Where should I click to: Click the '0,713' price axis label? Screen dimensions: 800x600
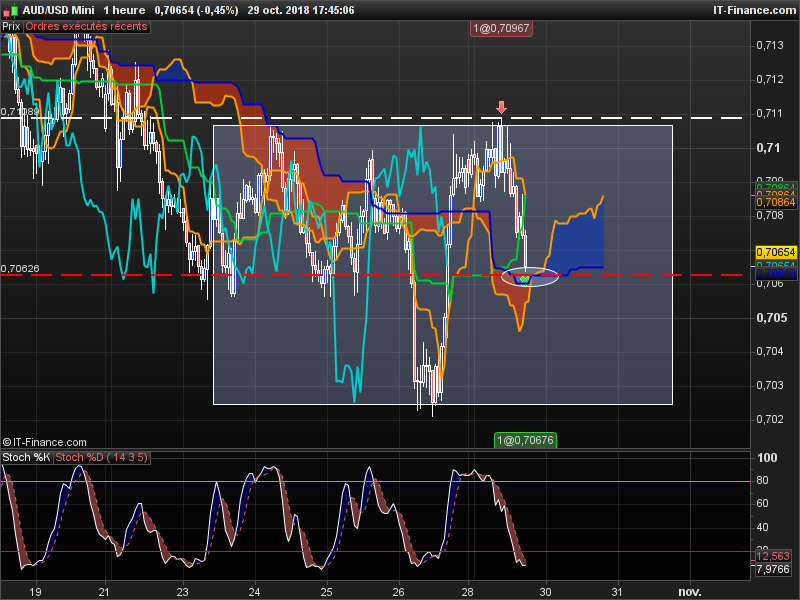tap(769, 45)
